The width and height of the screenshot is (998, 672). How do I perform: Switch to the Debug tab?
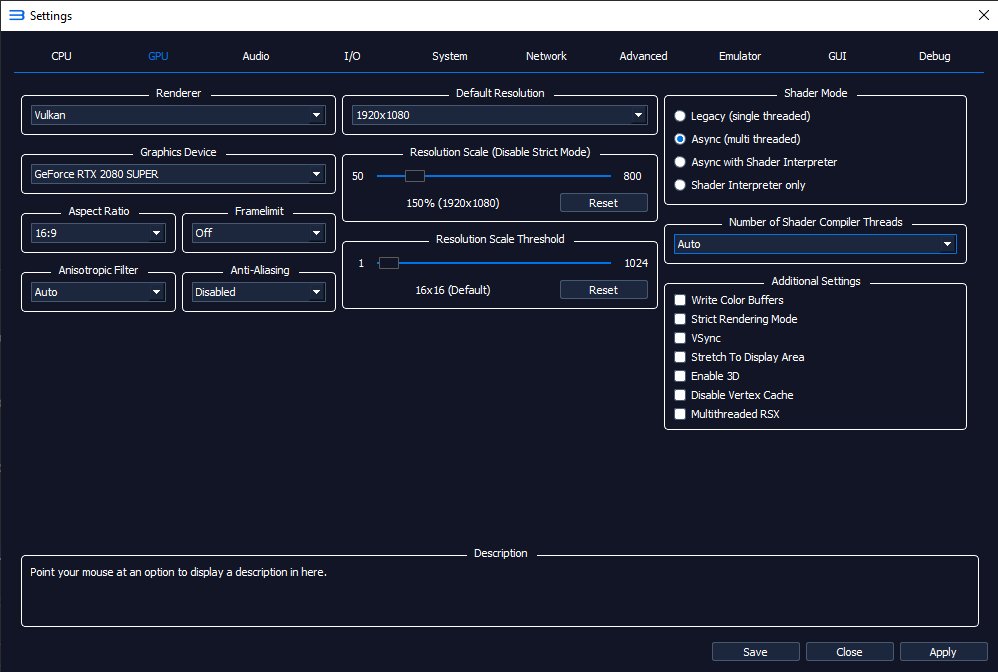coord(934,56)
